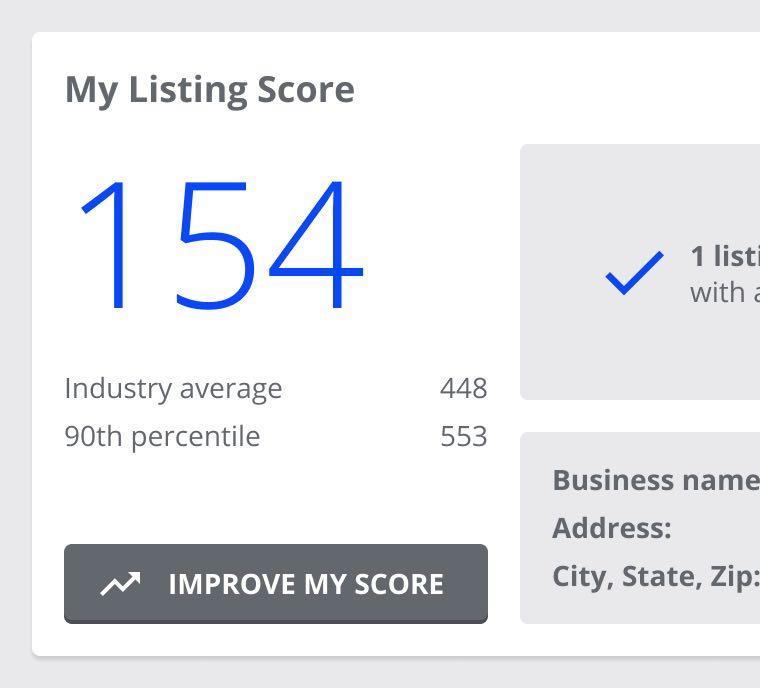
Task: Click the blue checkmark icon
Action: [634, 272]
